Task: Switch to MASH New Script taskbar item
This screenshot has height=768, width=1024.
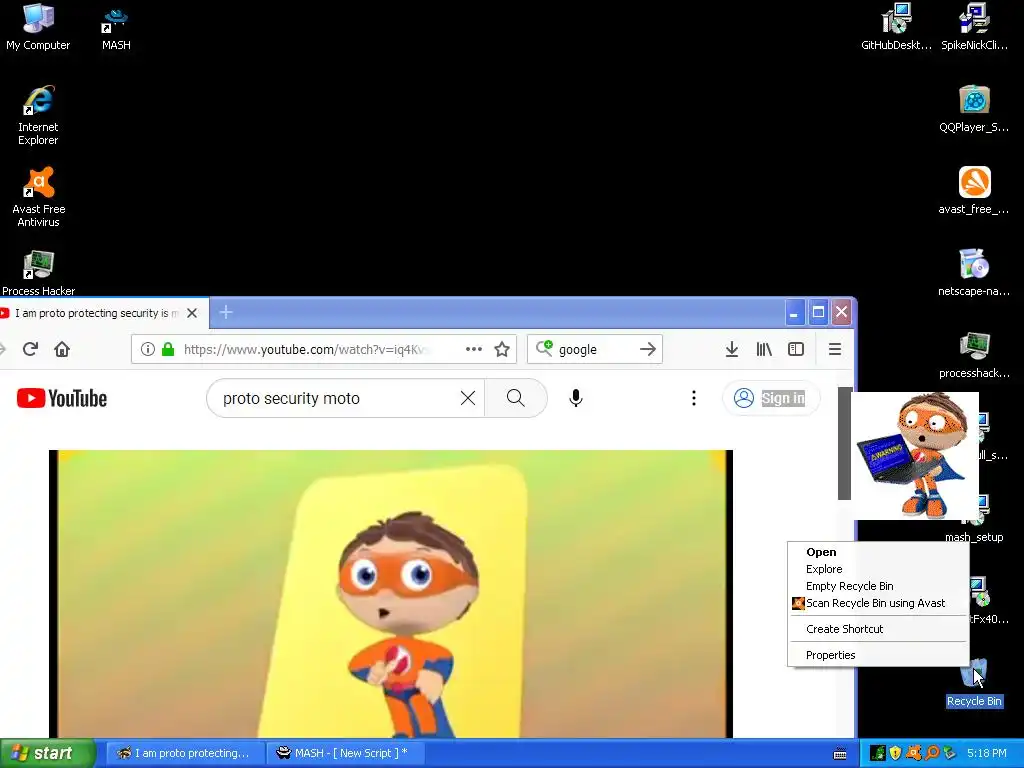Action: (345, 753)
